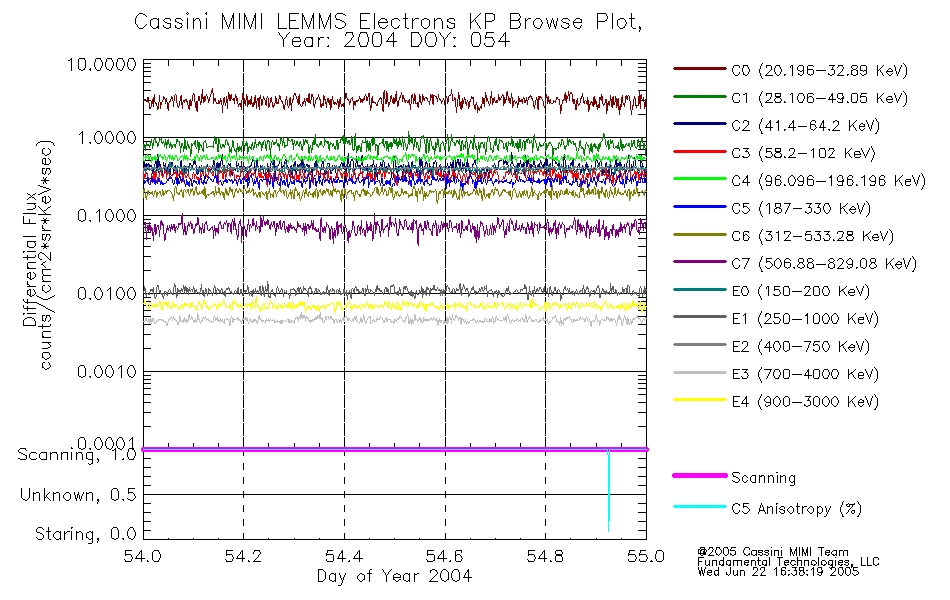Click the y-axis tick label 0.0010

107,372
